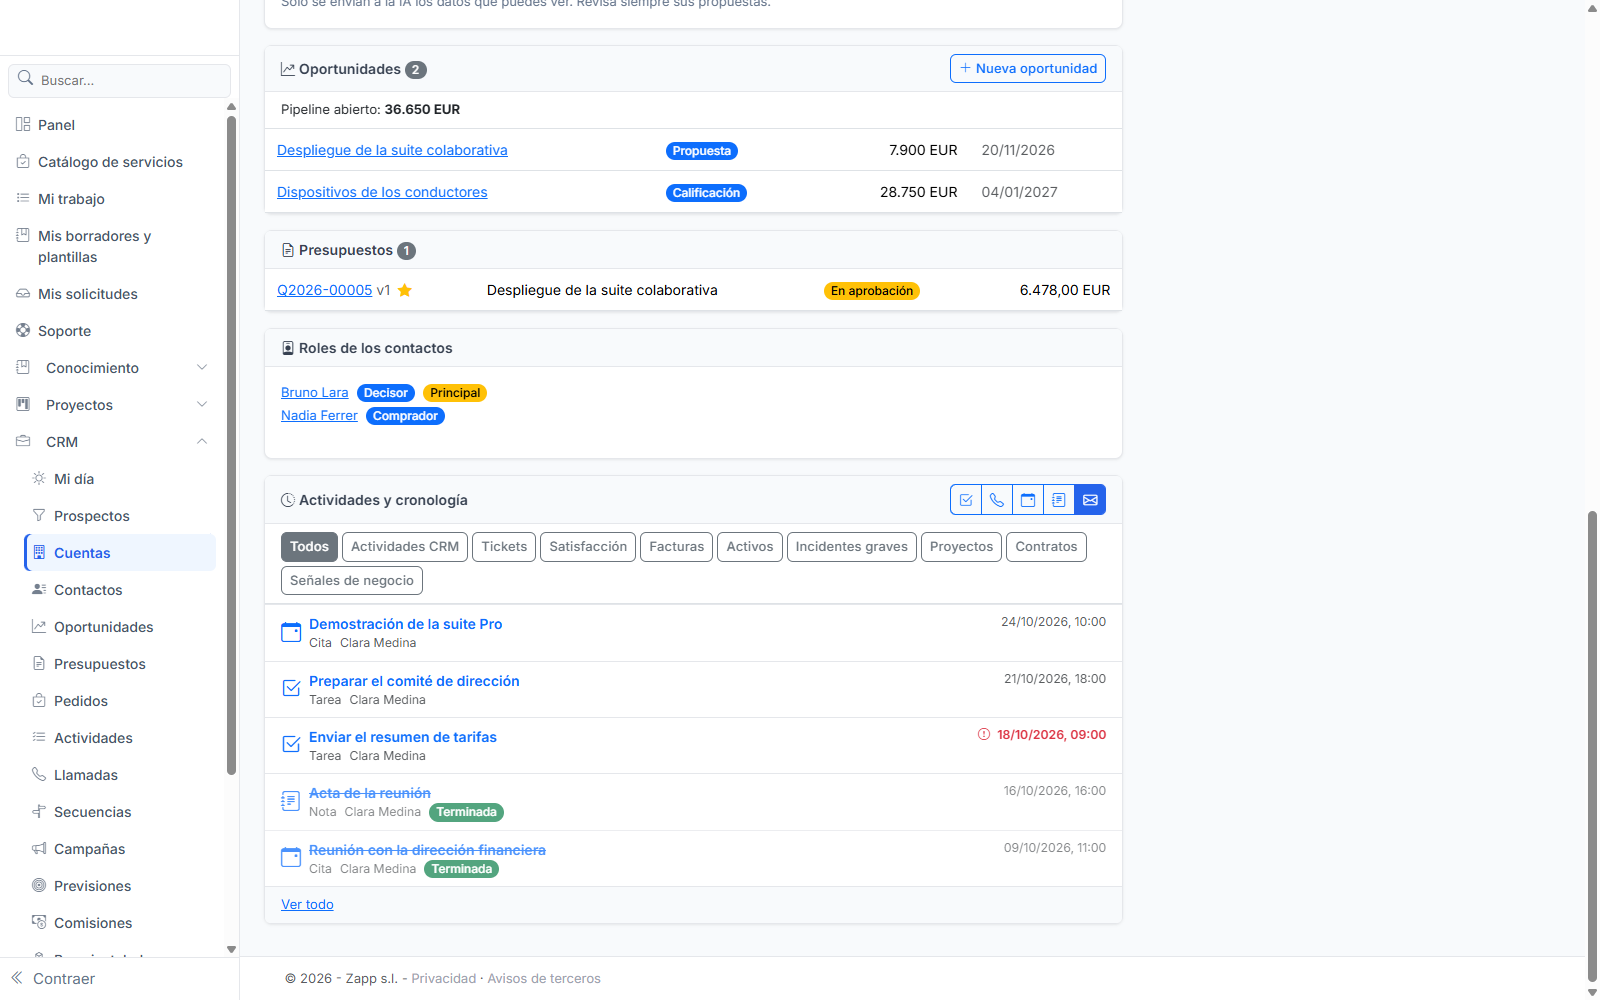This screenshot has width=1600, height=1000.
Task: Filter timeline by Tickets
Action: click(504, 547)
